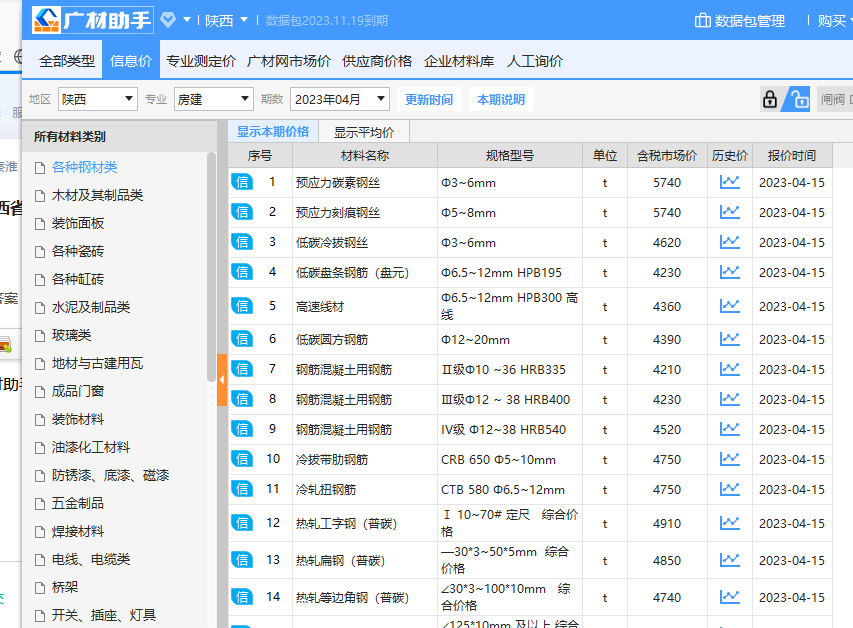Image resolution: width=853 pixels, height=628 pixels.
Task: Open history price chart for 预应力碳素钢丝
Action: [x=730, y=182]
